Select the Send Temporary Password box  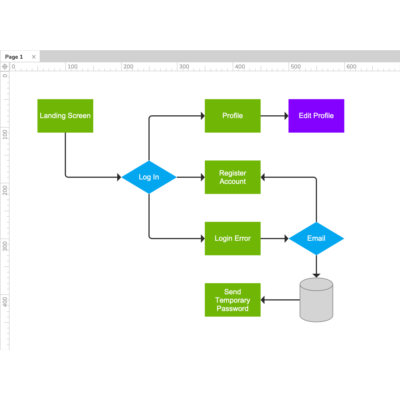(233, 300)
